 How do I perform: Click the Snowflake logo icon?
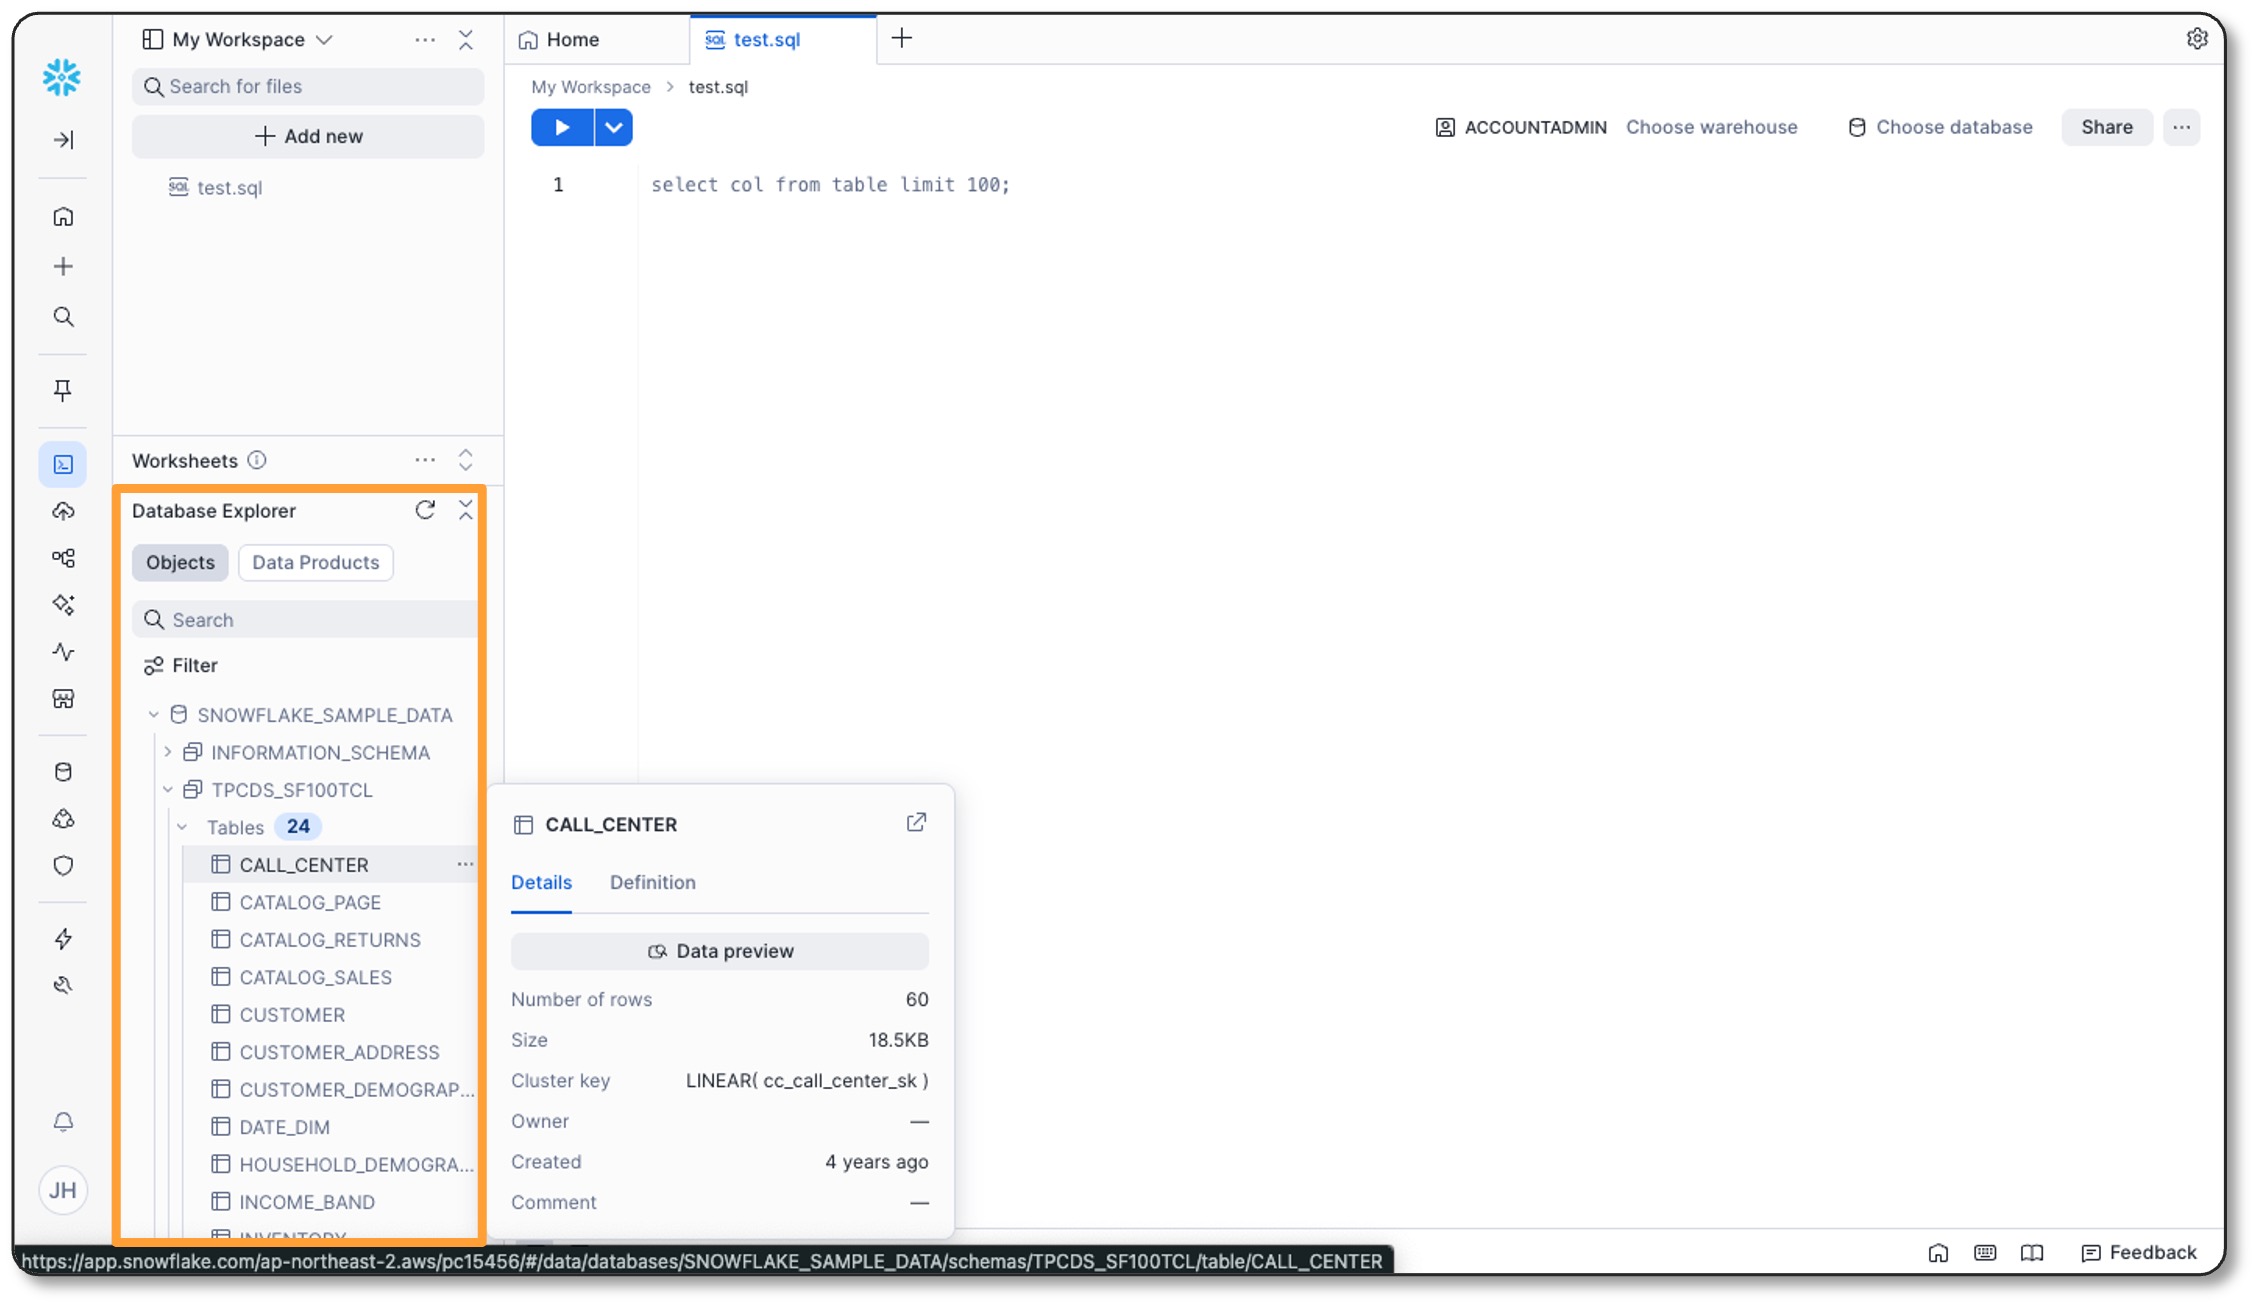[62, 77]
